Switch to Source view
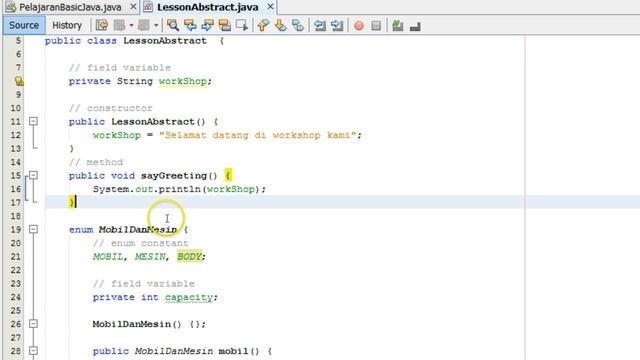 [24, 25]
